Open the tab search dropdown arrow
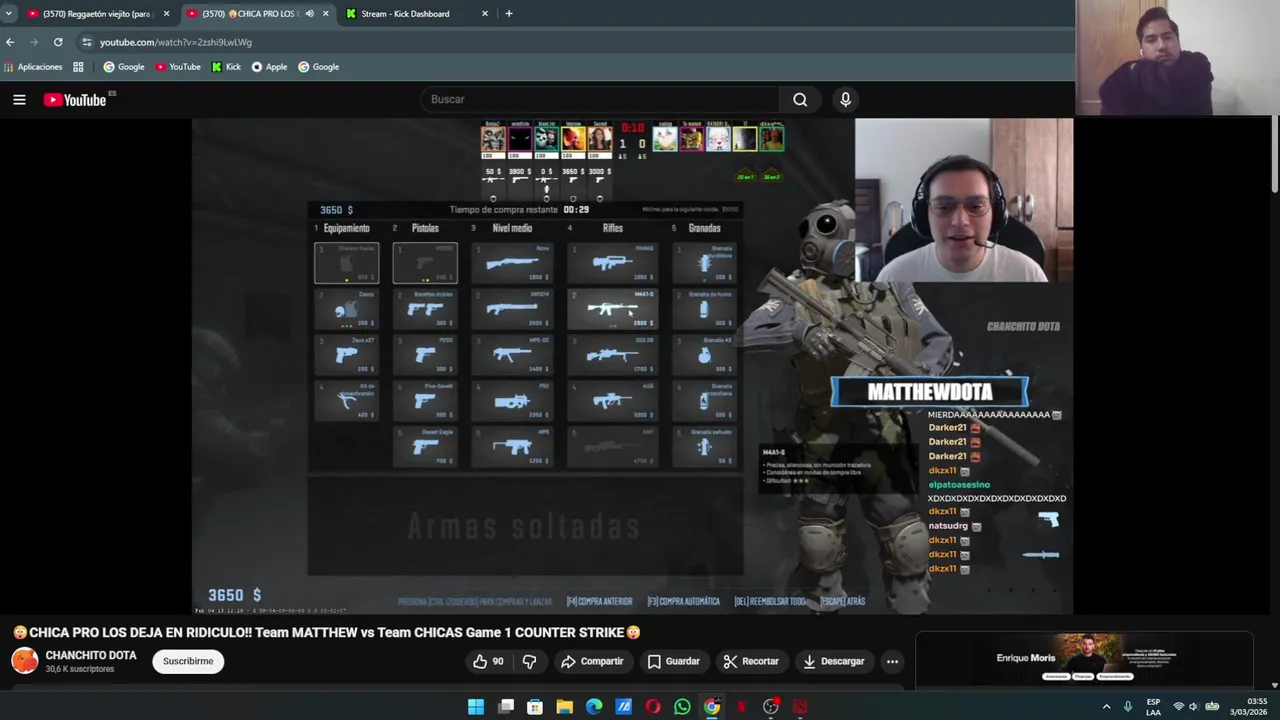The image size is (1280, 720). pos(8,14)
